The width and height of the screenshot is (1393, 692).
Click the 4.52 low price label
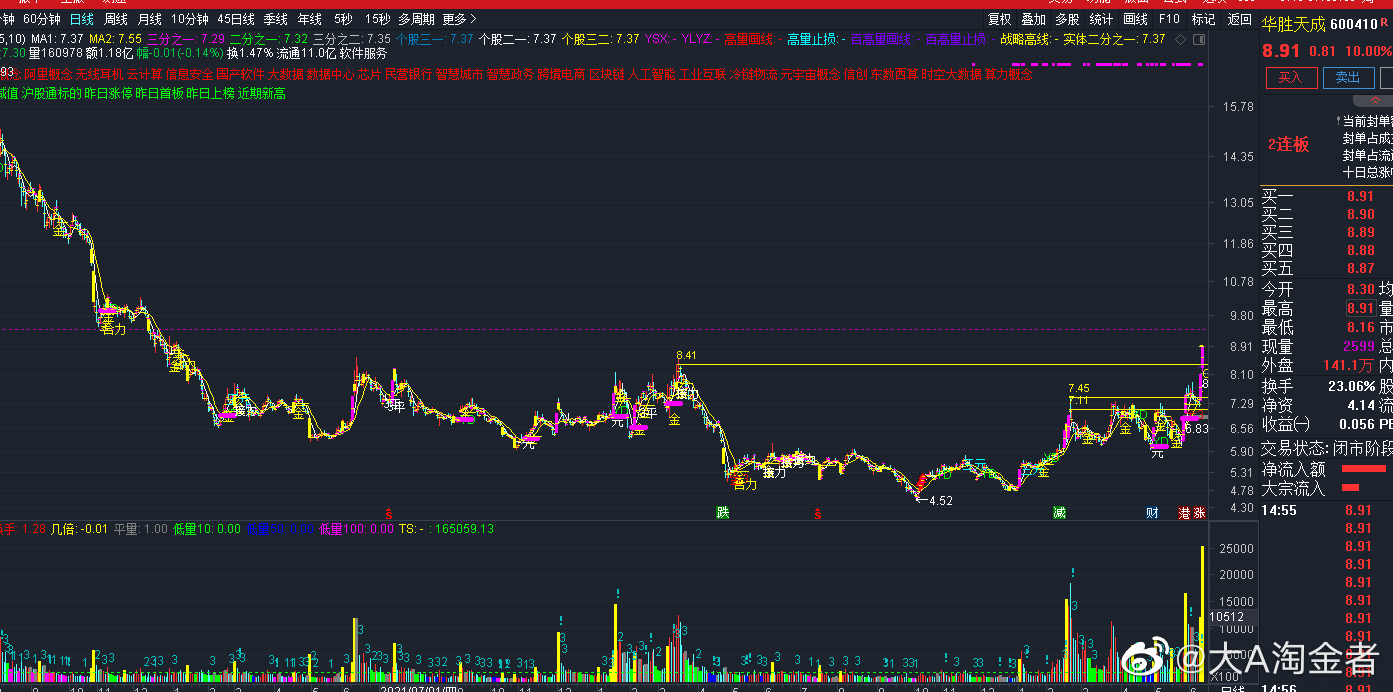[941, 501]
